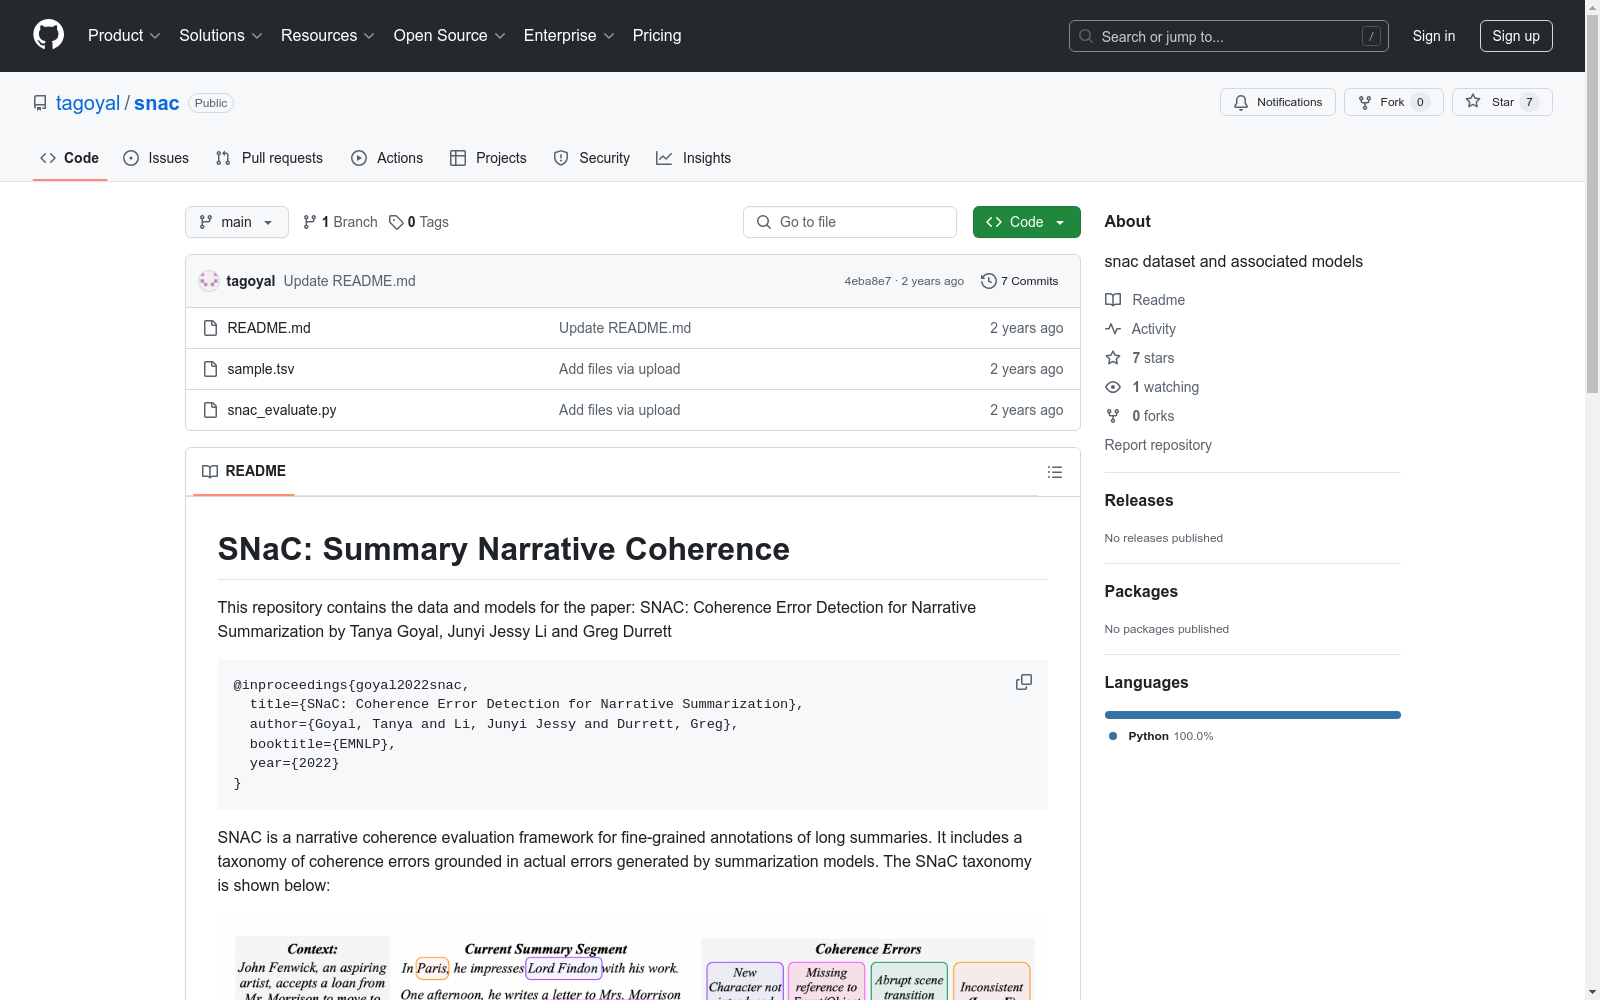This screenshot has height=1000, width=1600.
Task: Open the Solutions dropdown menu
Action: click(221, 35)
